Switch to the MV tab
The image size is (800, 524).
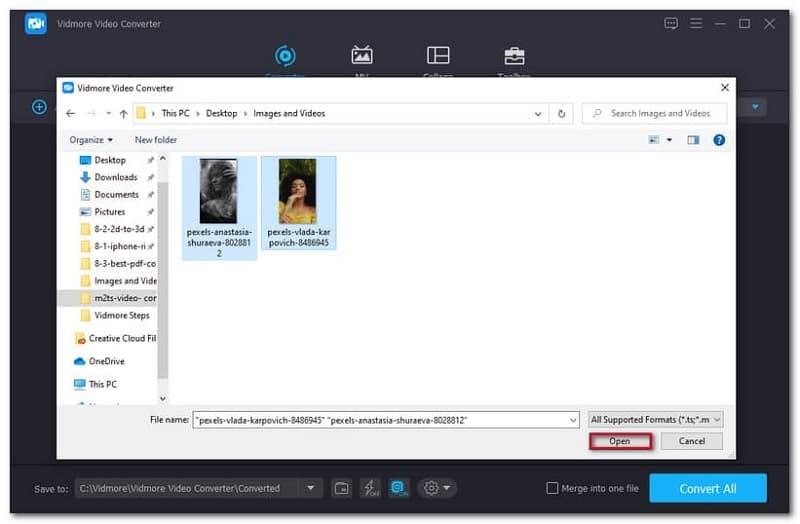(362, 55)
